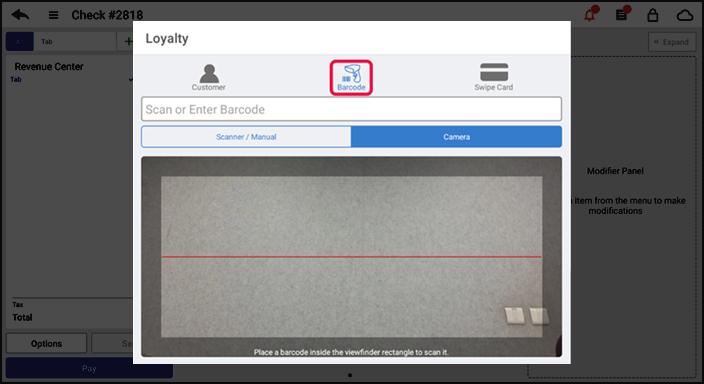Open the orders list icon

622,15
